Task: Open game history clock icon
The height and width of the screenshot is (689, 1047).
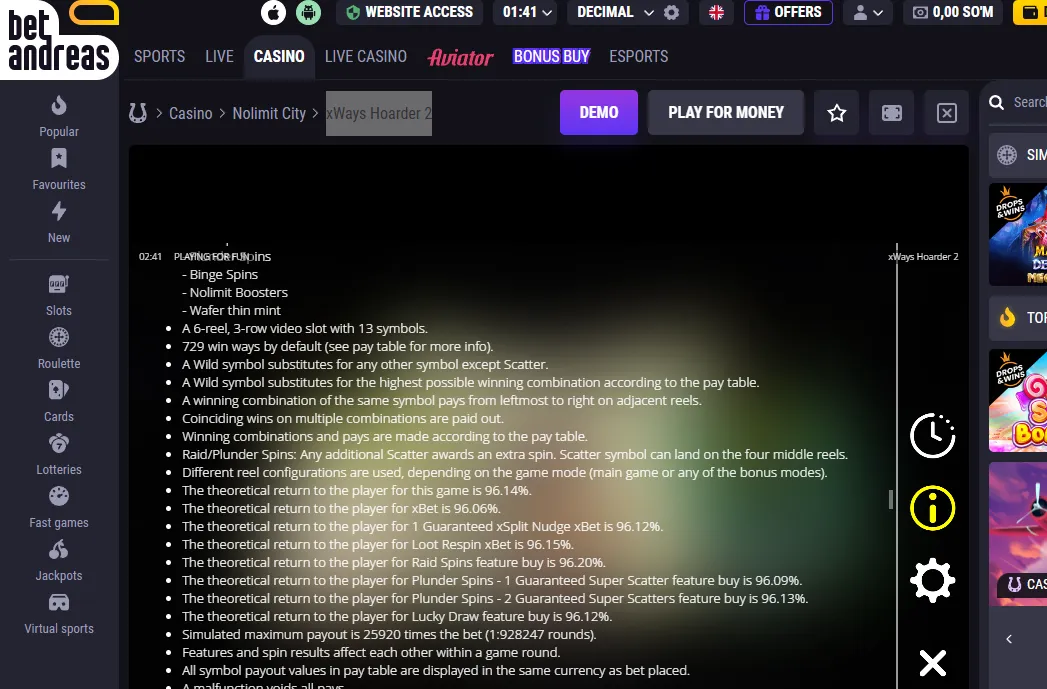Action: 932,436
